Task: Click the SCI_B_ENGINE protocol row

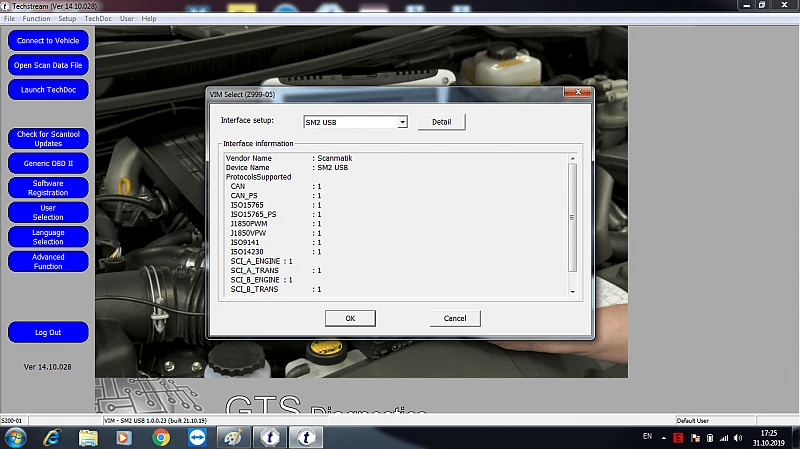Action: click(x=261, y=280)
